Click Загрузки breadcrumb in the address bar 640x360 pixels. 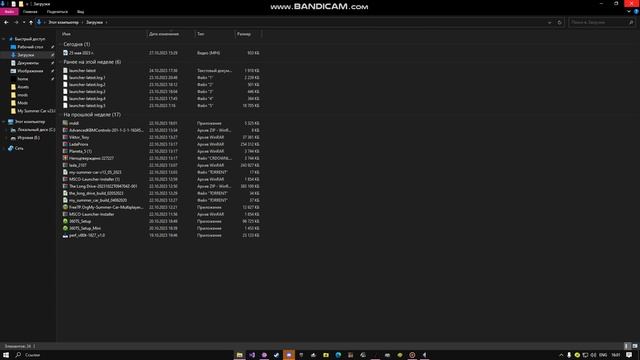pos(94,22)
